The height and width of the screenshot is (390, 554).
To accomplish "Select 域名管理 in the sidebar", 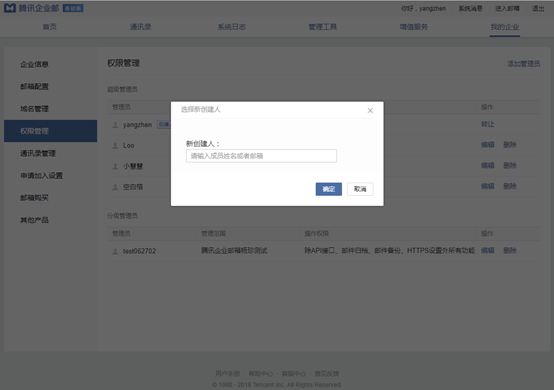I will (51, 109).
